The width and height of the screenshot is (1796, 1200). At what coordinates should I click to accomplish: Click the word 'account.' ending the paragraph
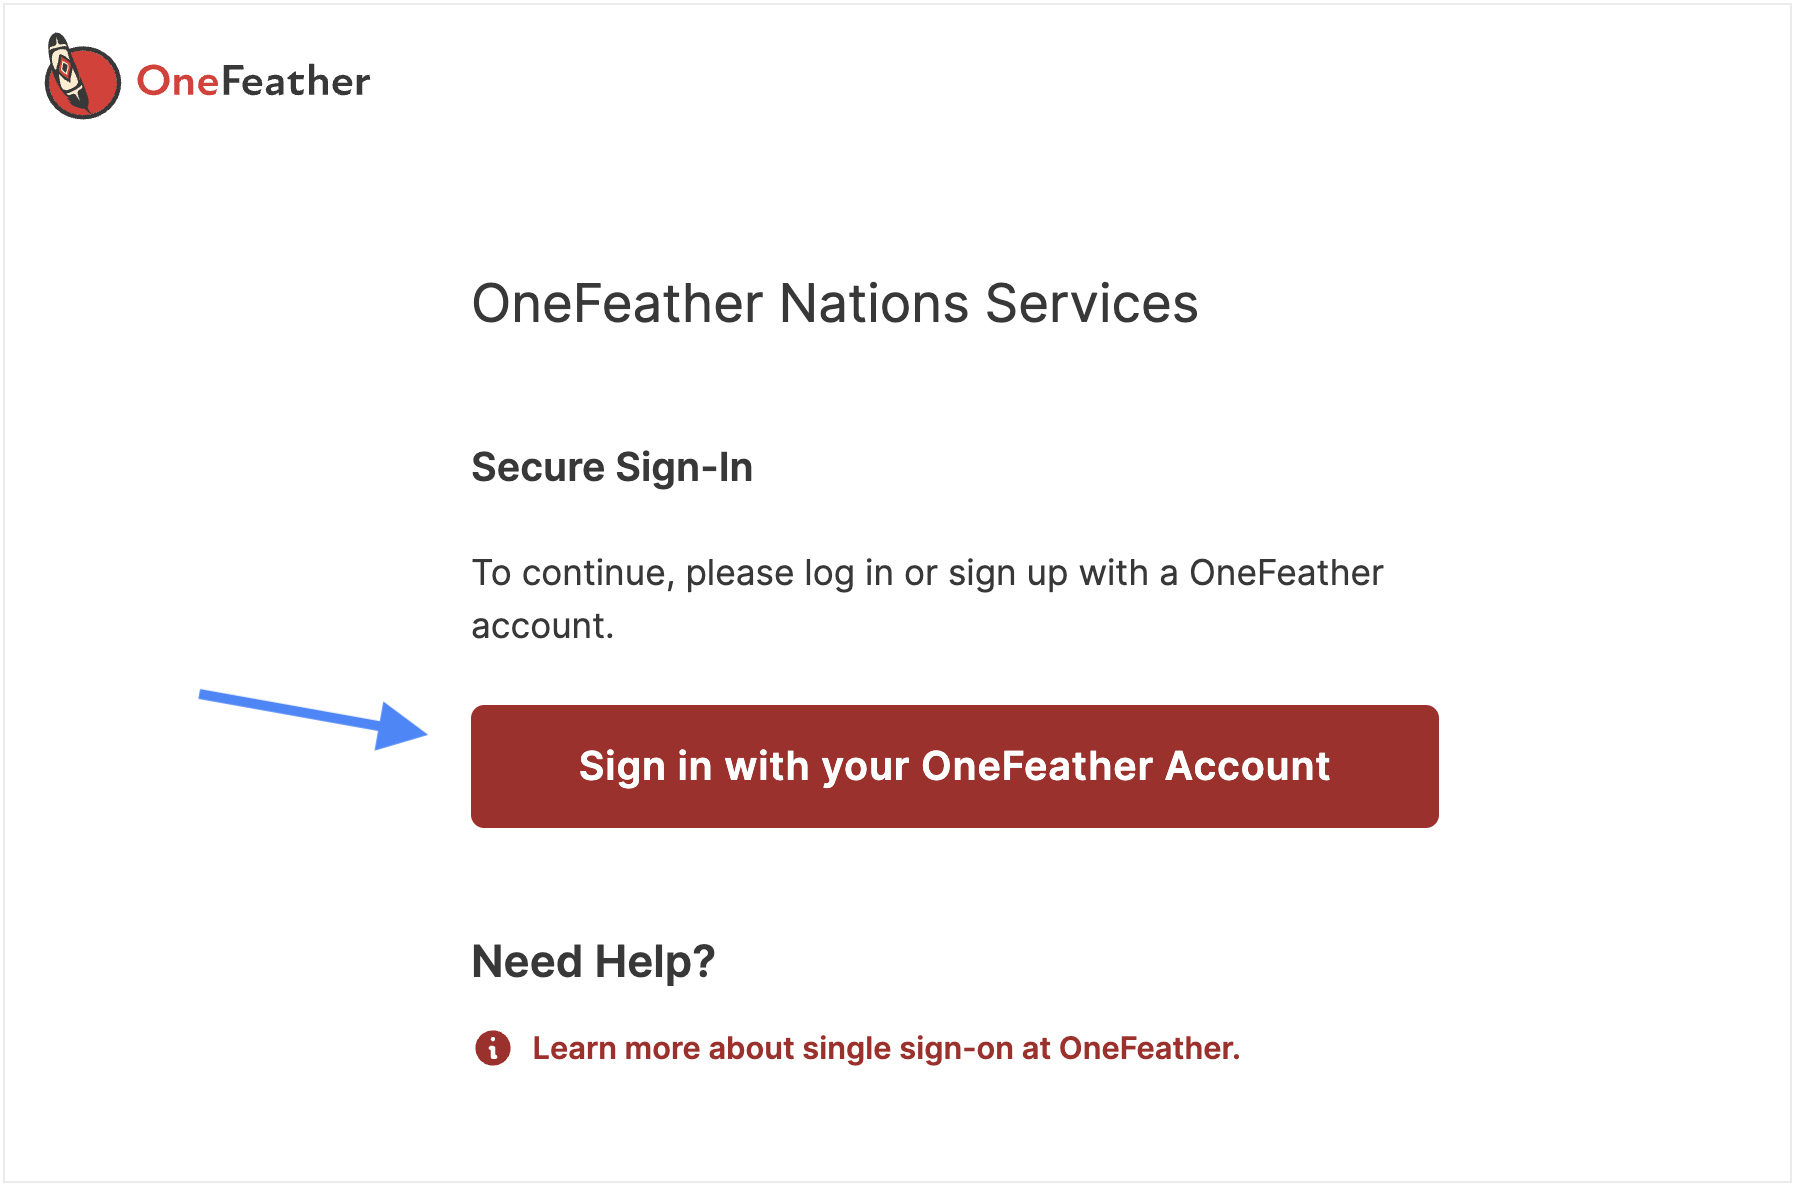click(x=543, y=627)
